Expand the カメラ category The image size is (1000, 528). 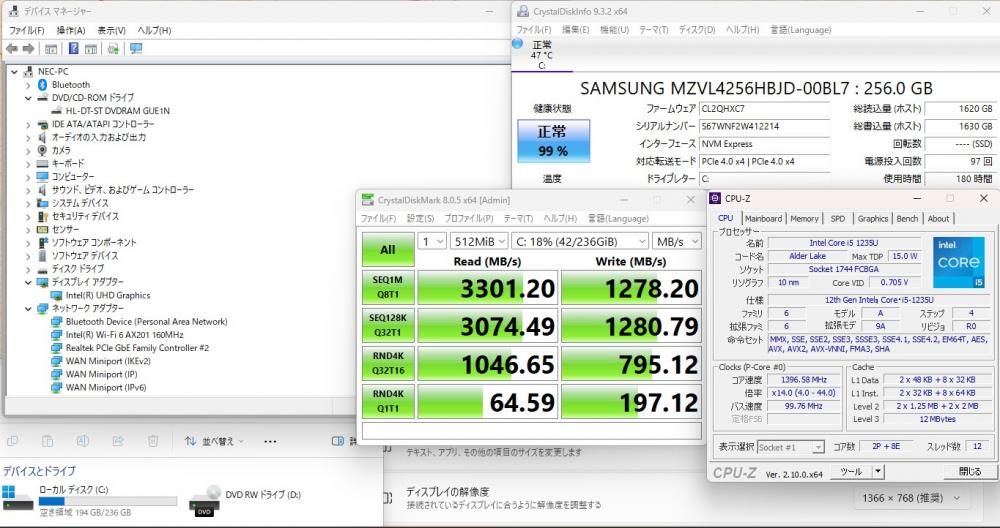28,150
